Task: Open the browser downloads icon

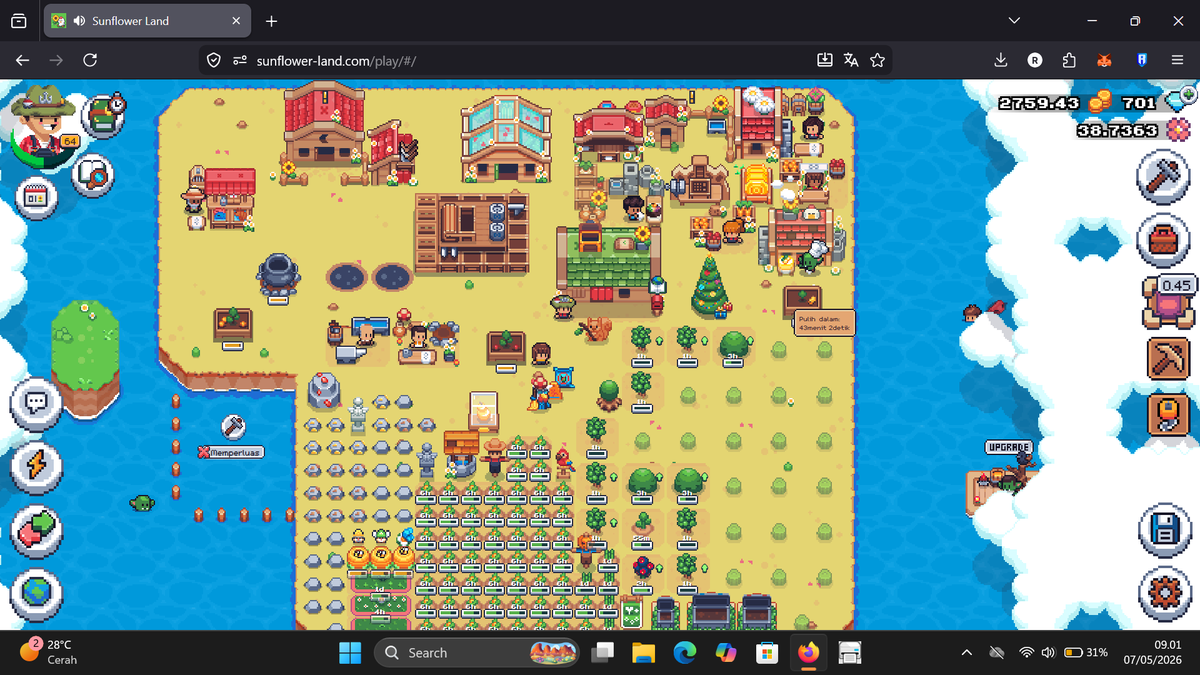Action: coord(1001,61)
